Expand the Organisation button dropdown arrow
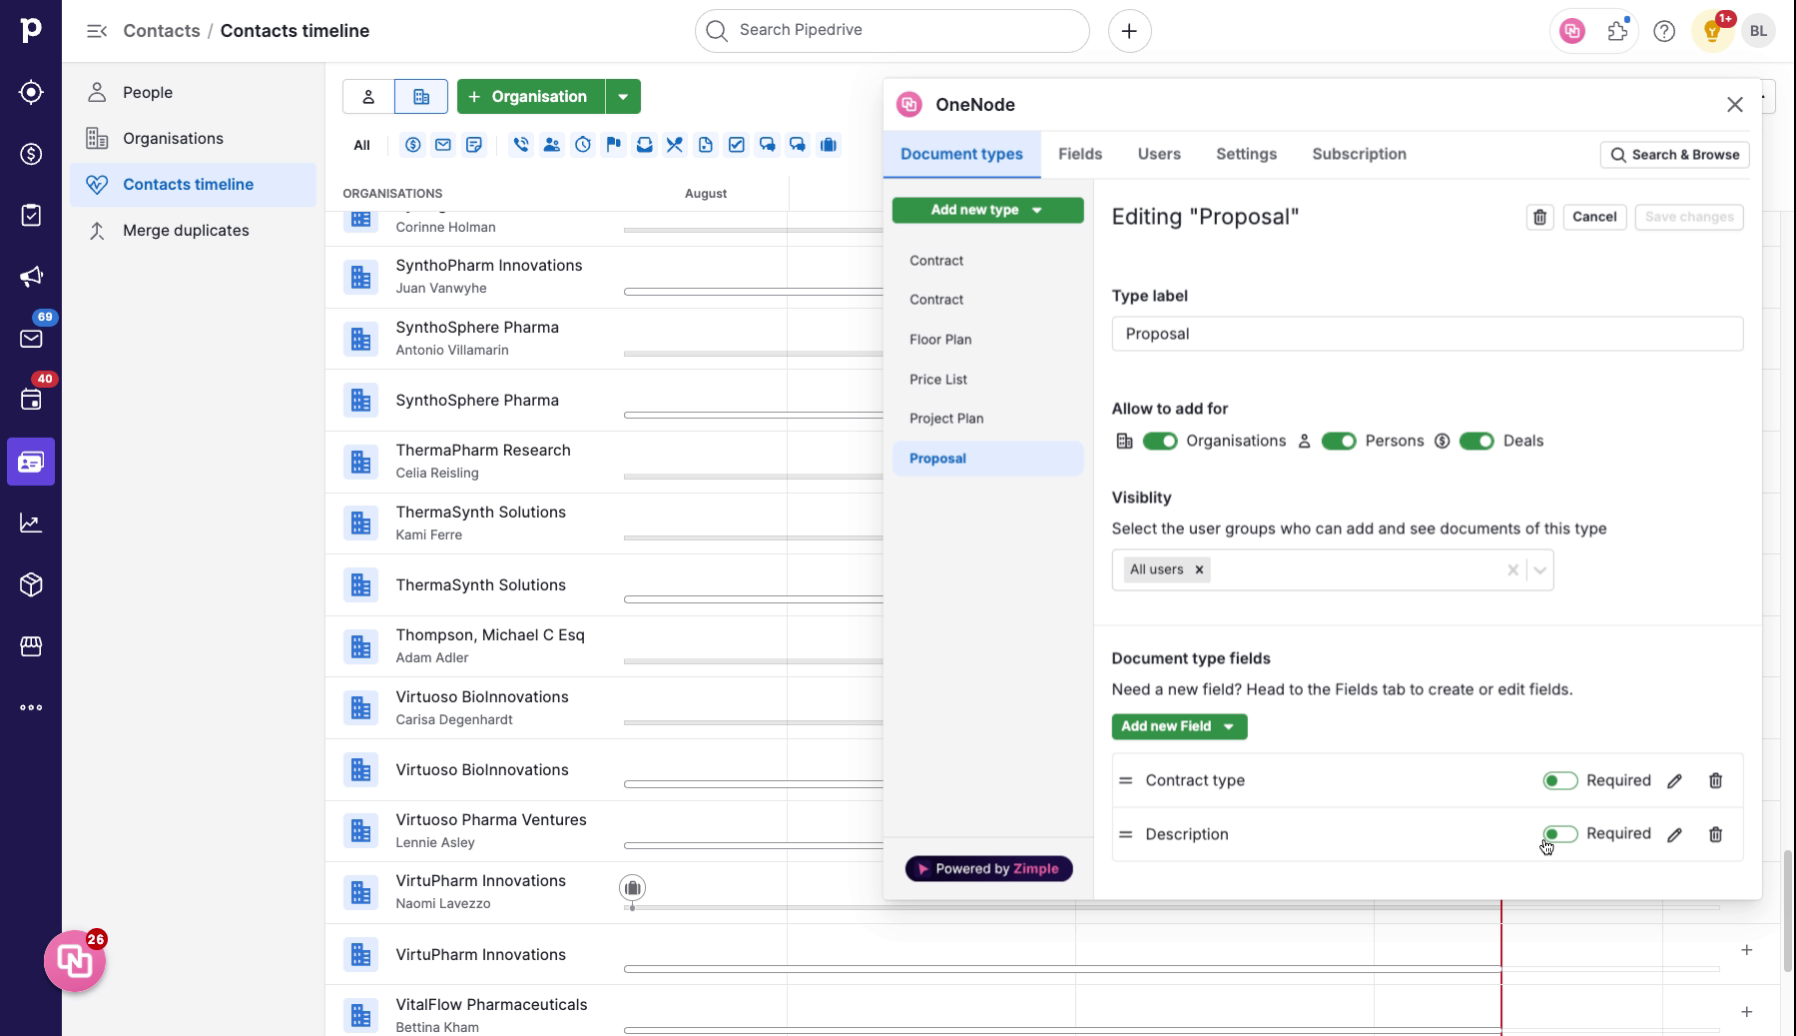 (623, 97)
